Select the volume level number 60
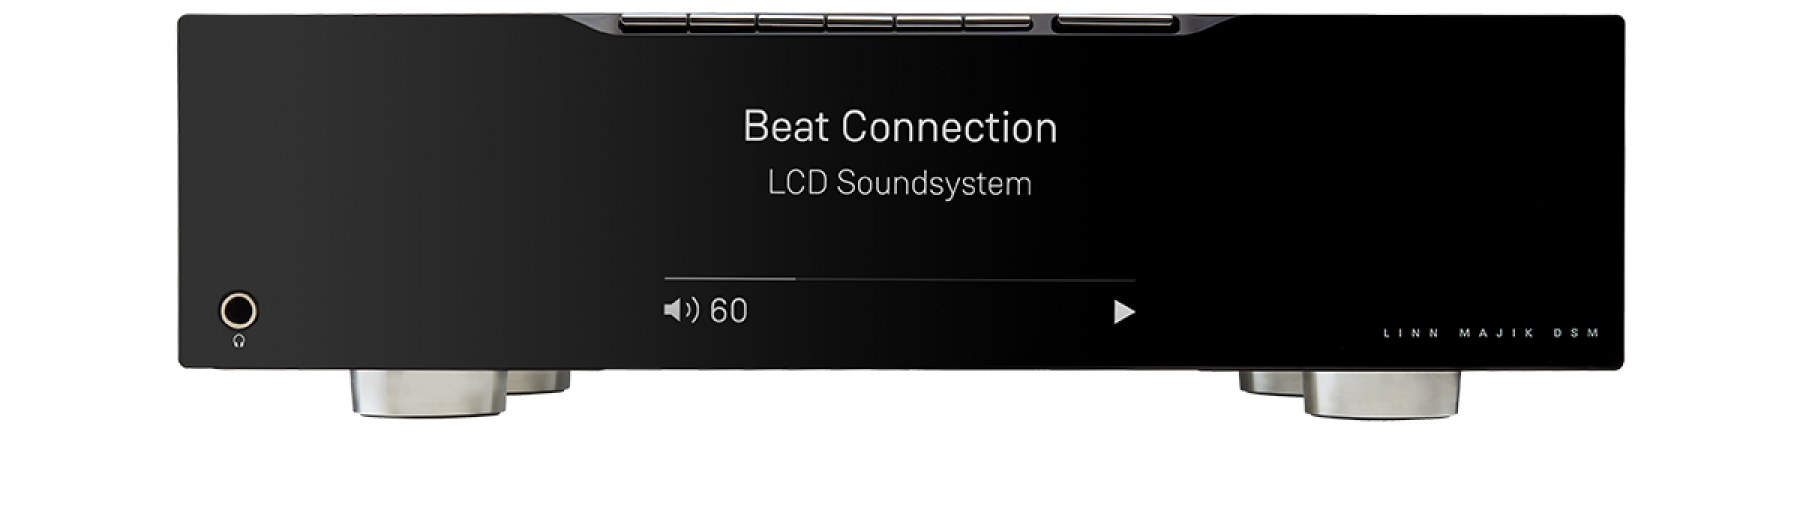Screen dimensions: 1800x510 [728, 311]
